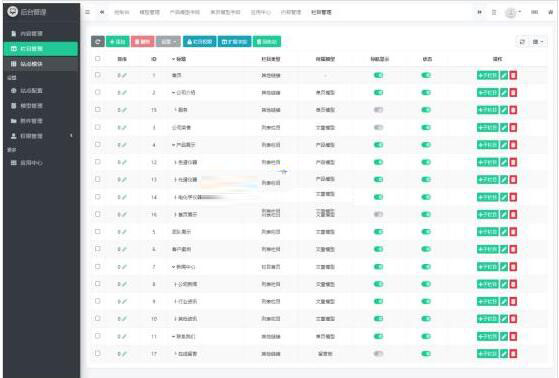Click the sort-value pencil icon in ID 1 row

pyautogui.click(x=124, y=75)
